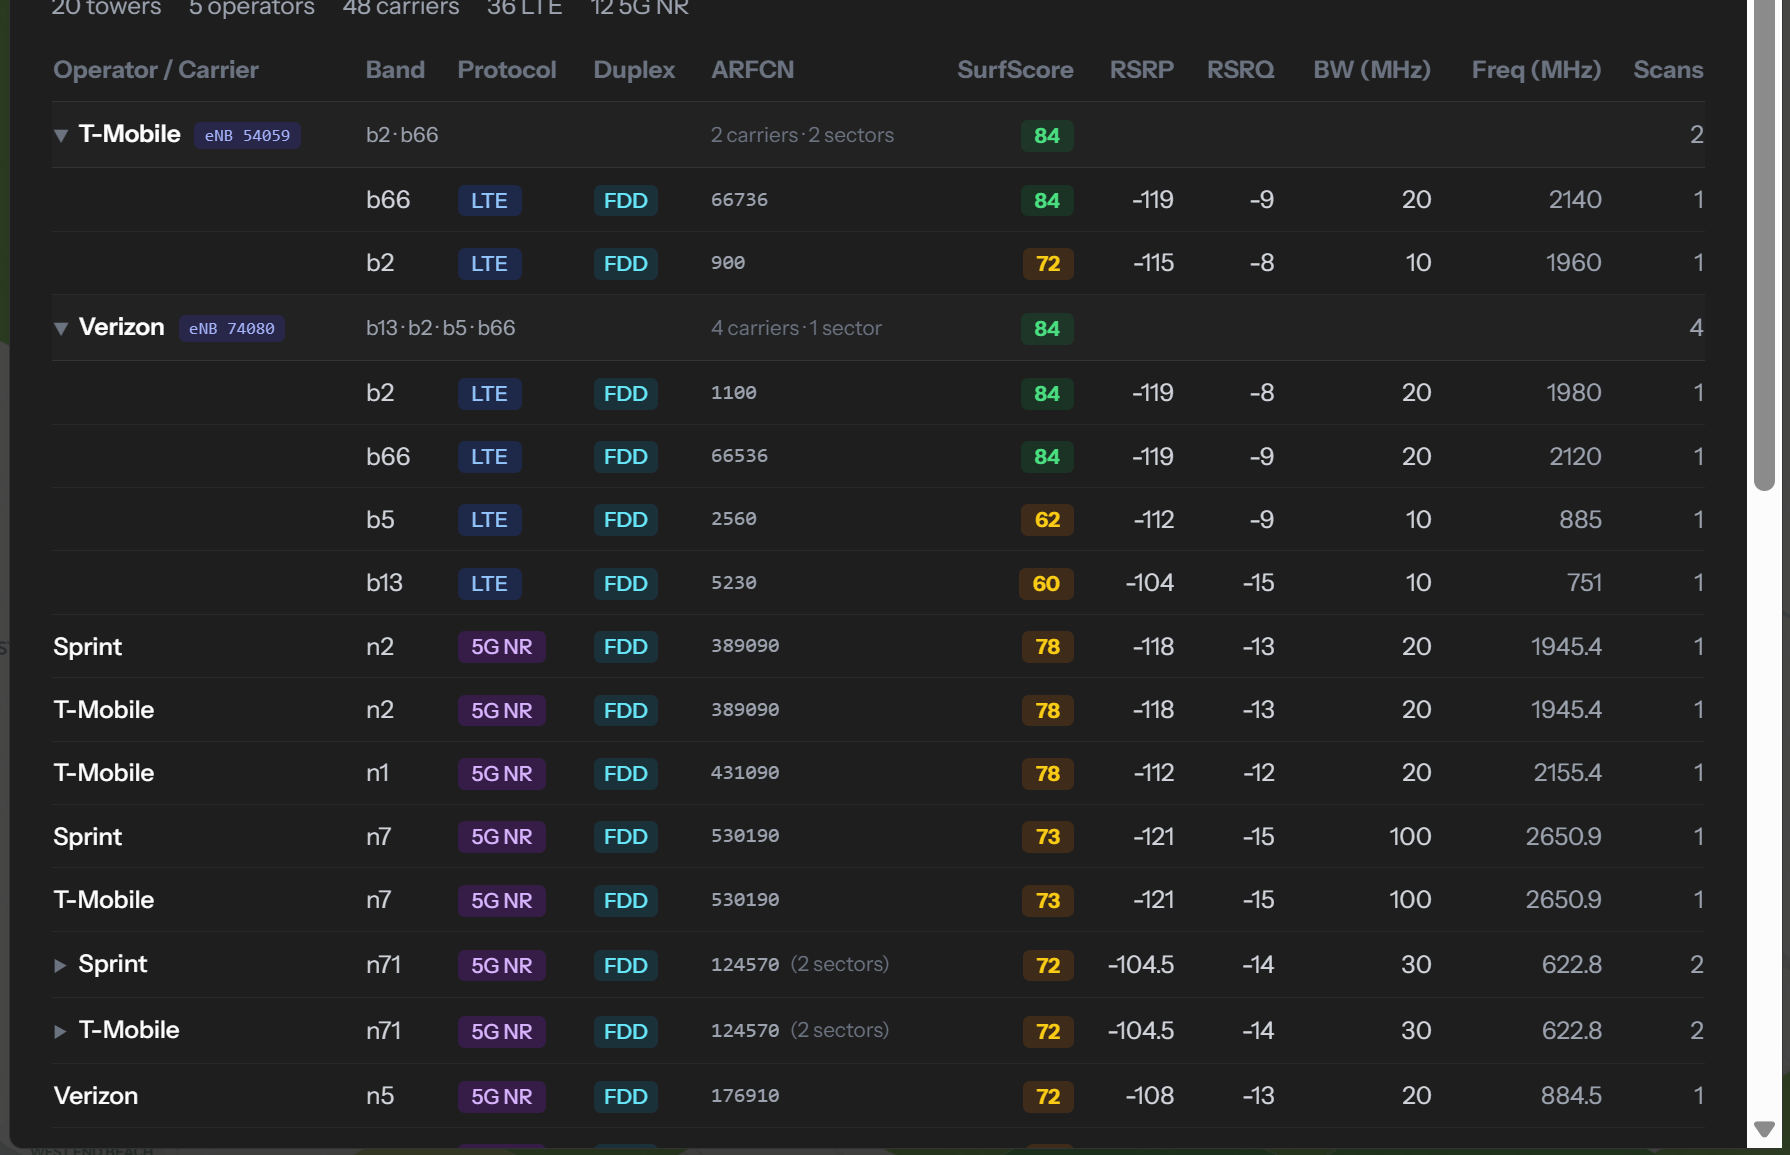Sort by Duplex column header
Image resolution: width=1790 pixels, height=1155 pixels.
tap(634, 70)
